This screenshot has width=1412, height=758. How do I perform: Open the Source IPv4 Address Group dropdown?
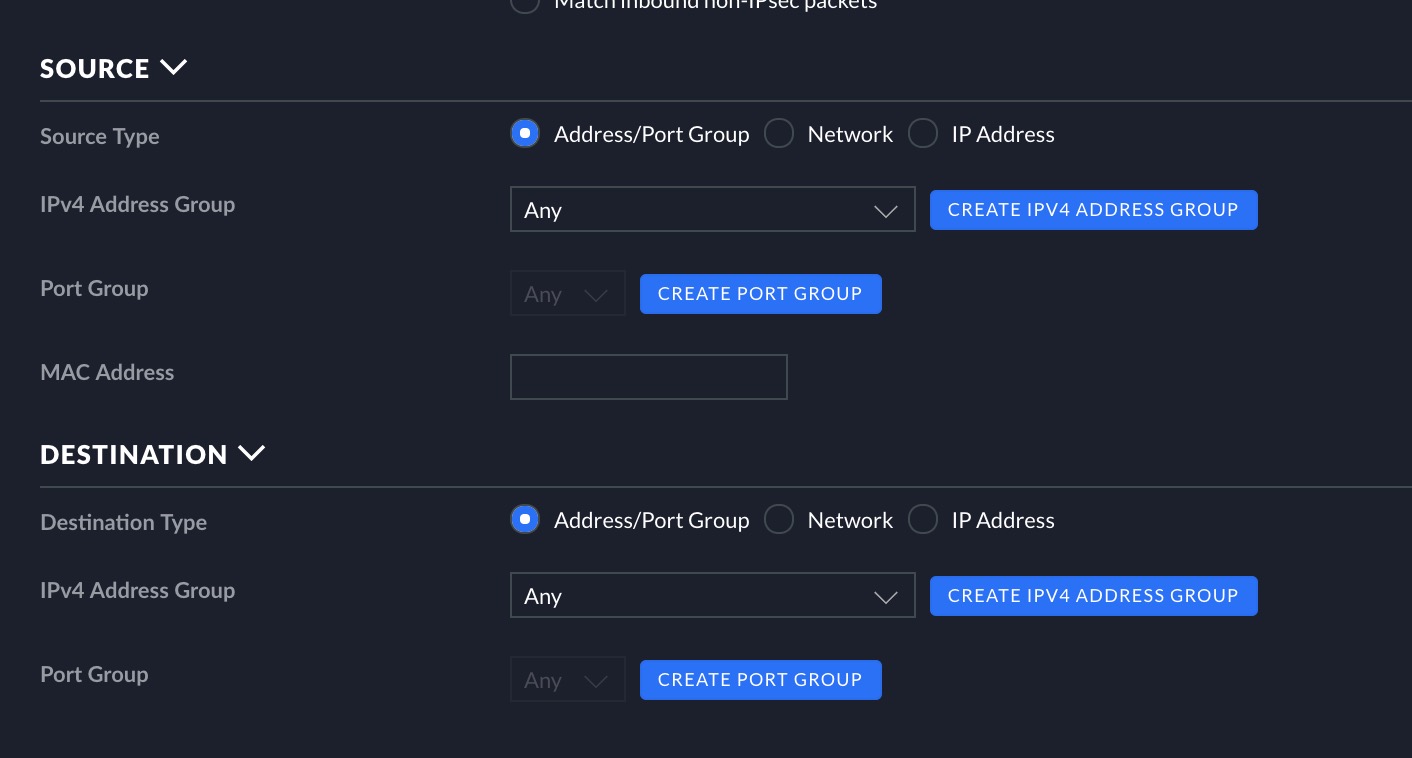tap(713, 210)
